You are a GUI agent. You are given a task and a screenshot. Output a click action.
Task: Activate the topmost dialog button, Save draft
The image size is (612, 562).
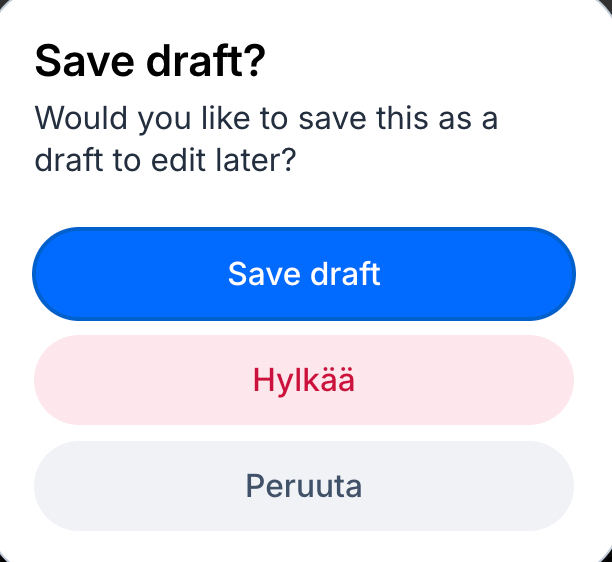(304, 274)
